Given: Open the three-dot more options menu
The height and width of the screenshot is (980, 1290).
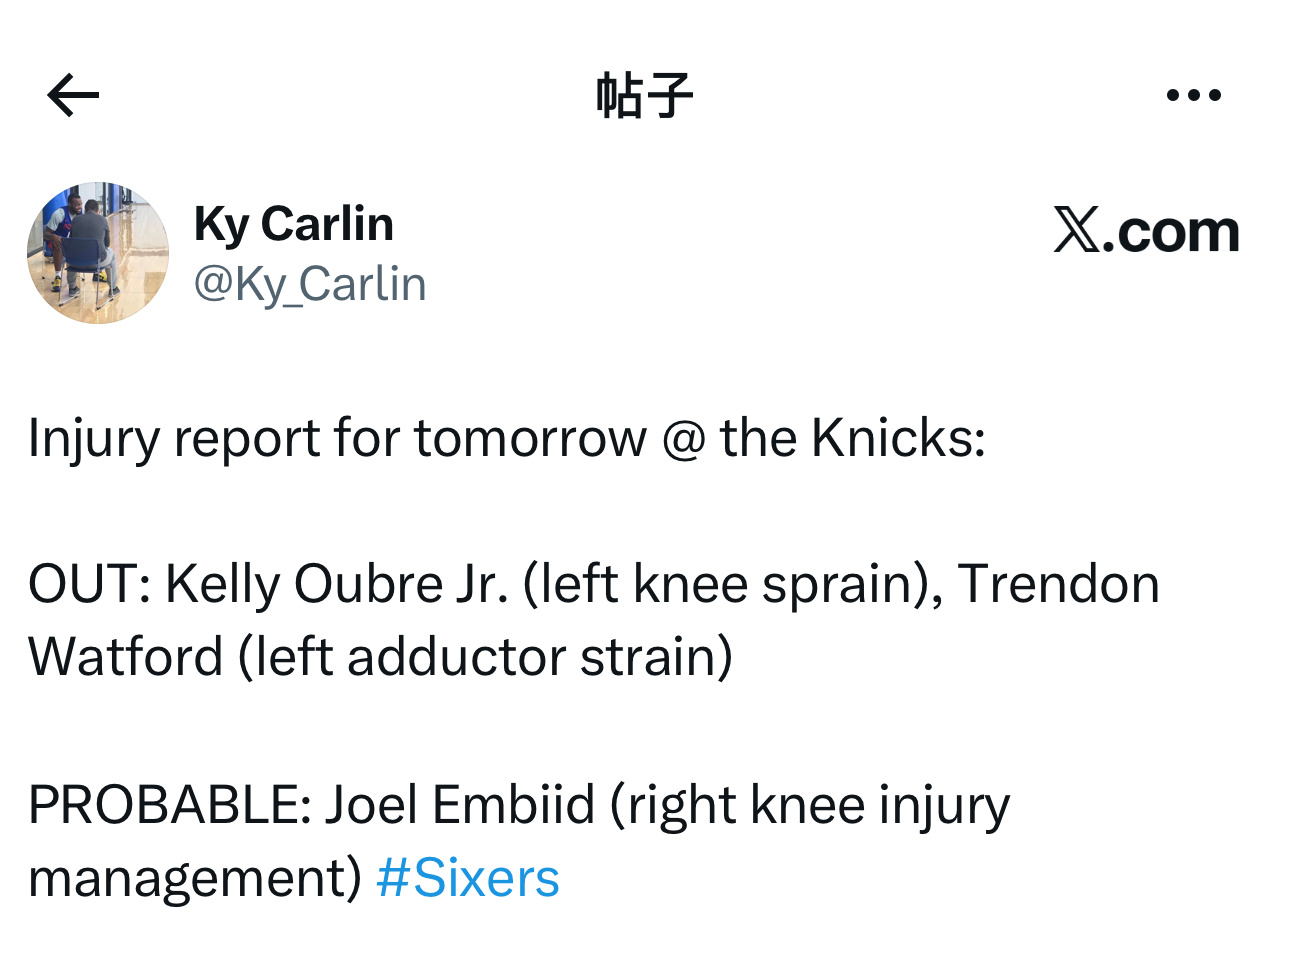Looking at the screenshot, I should click(1193, 96).
